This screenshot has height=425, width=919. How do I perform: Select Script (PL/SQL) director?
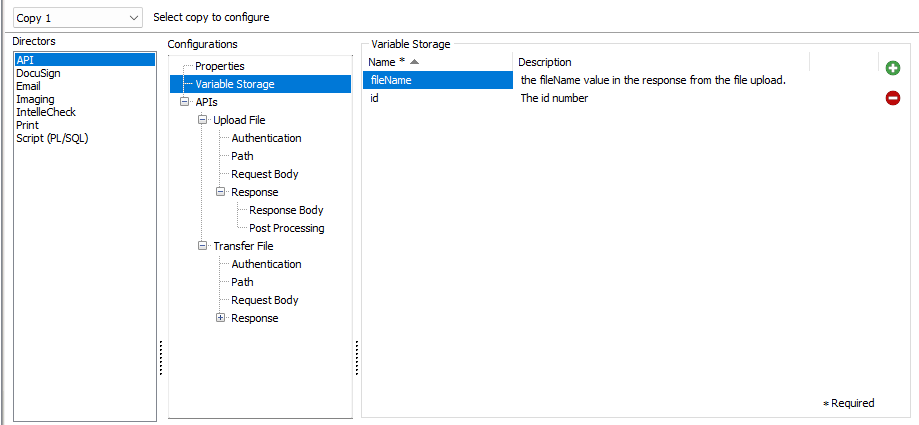point(52,138)
